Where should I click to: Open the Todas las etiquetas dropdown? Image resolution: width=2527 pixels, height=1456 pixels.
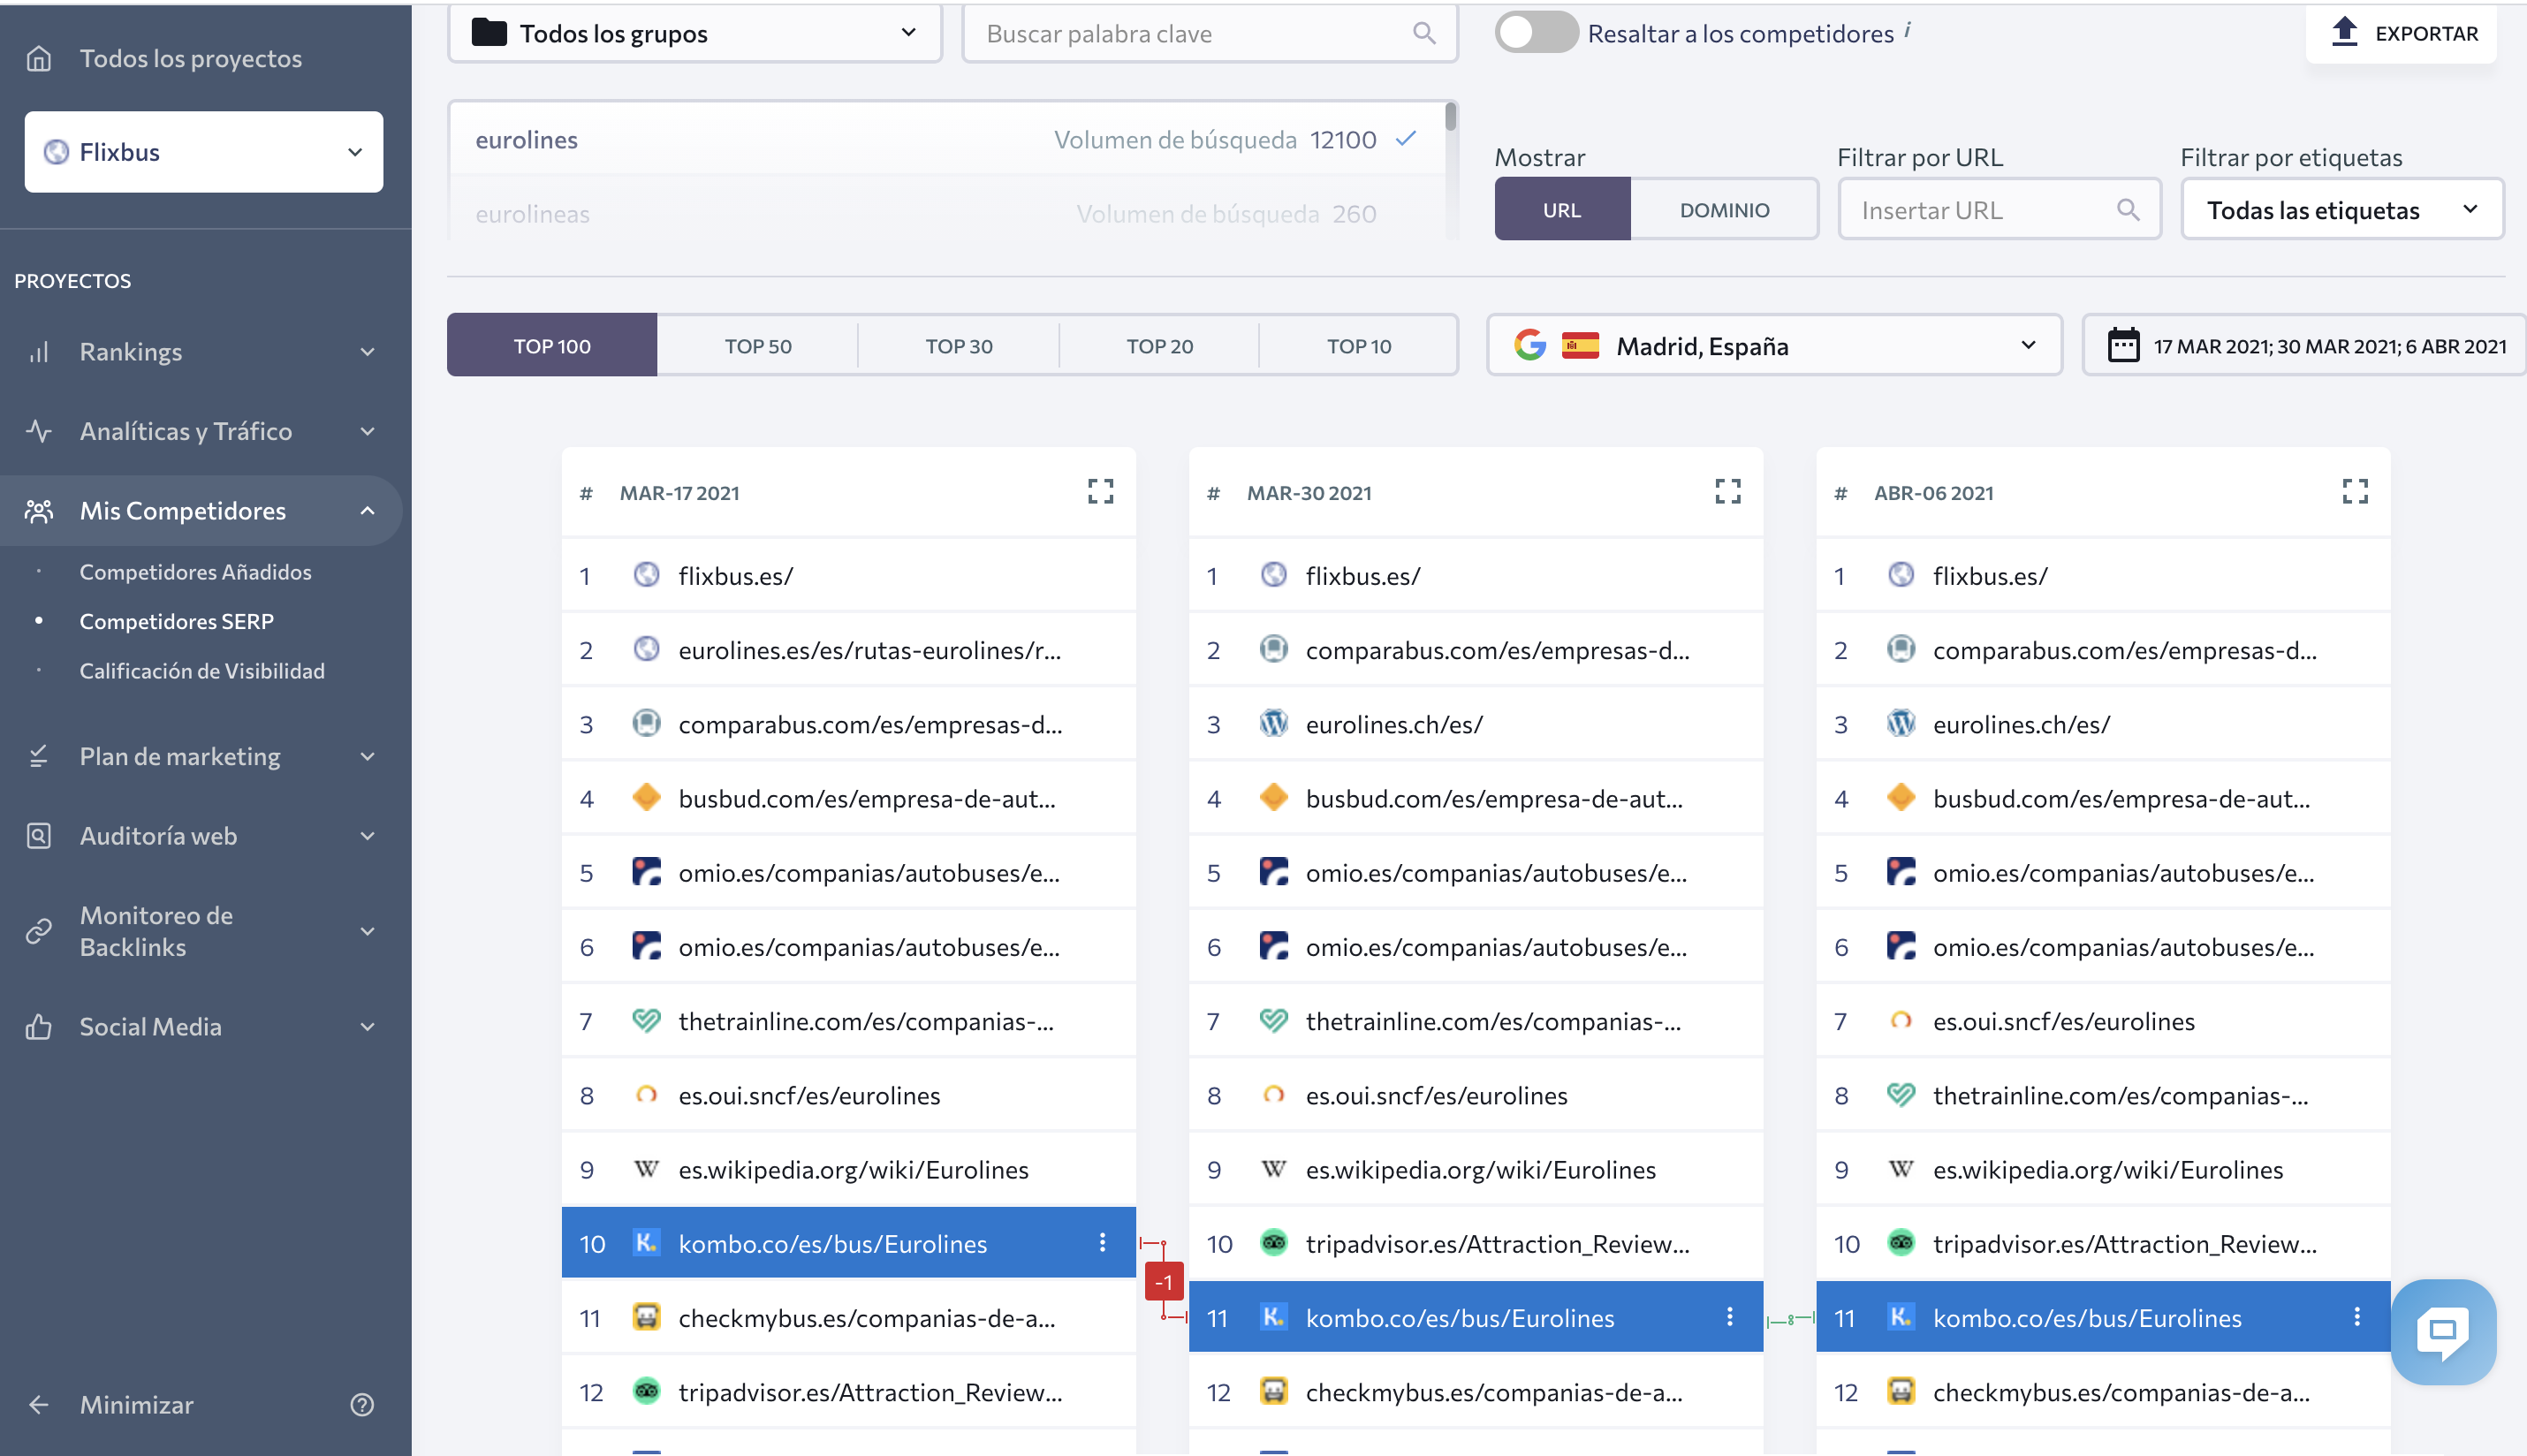(x=2342, y=210)
